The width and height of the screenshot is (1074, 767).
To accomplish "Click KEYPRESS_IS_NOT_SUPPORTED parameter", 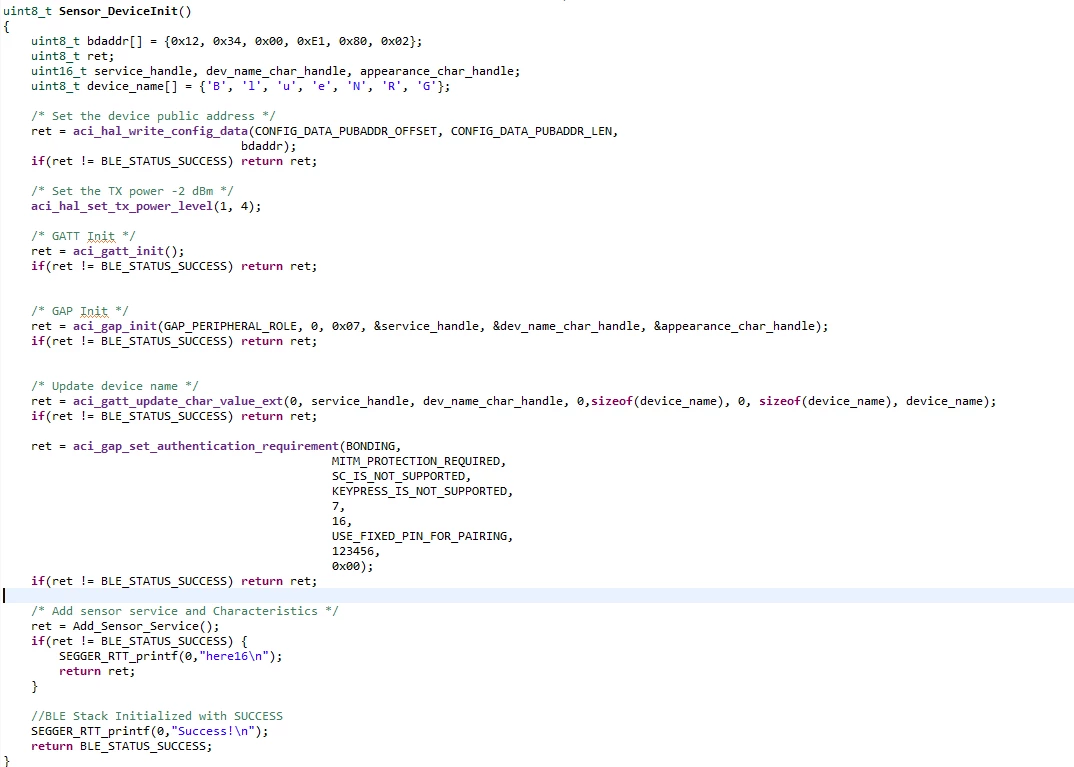I will click(419, 492).
